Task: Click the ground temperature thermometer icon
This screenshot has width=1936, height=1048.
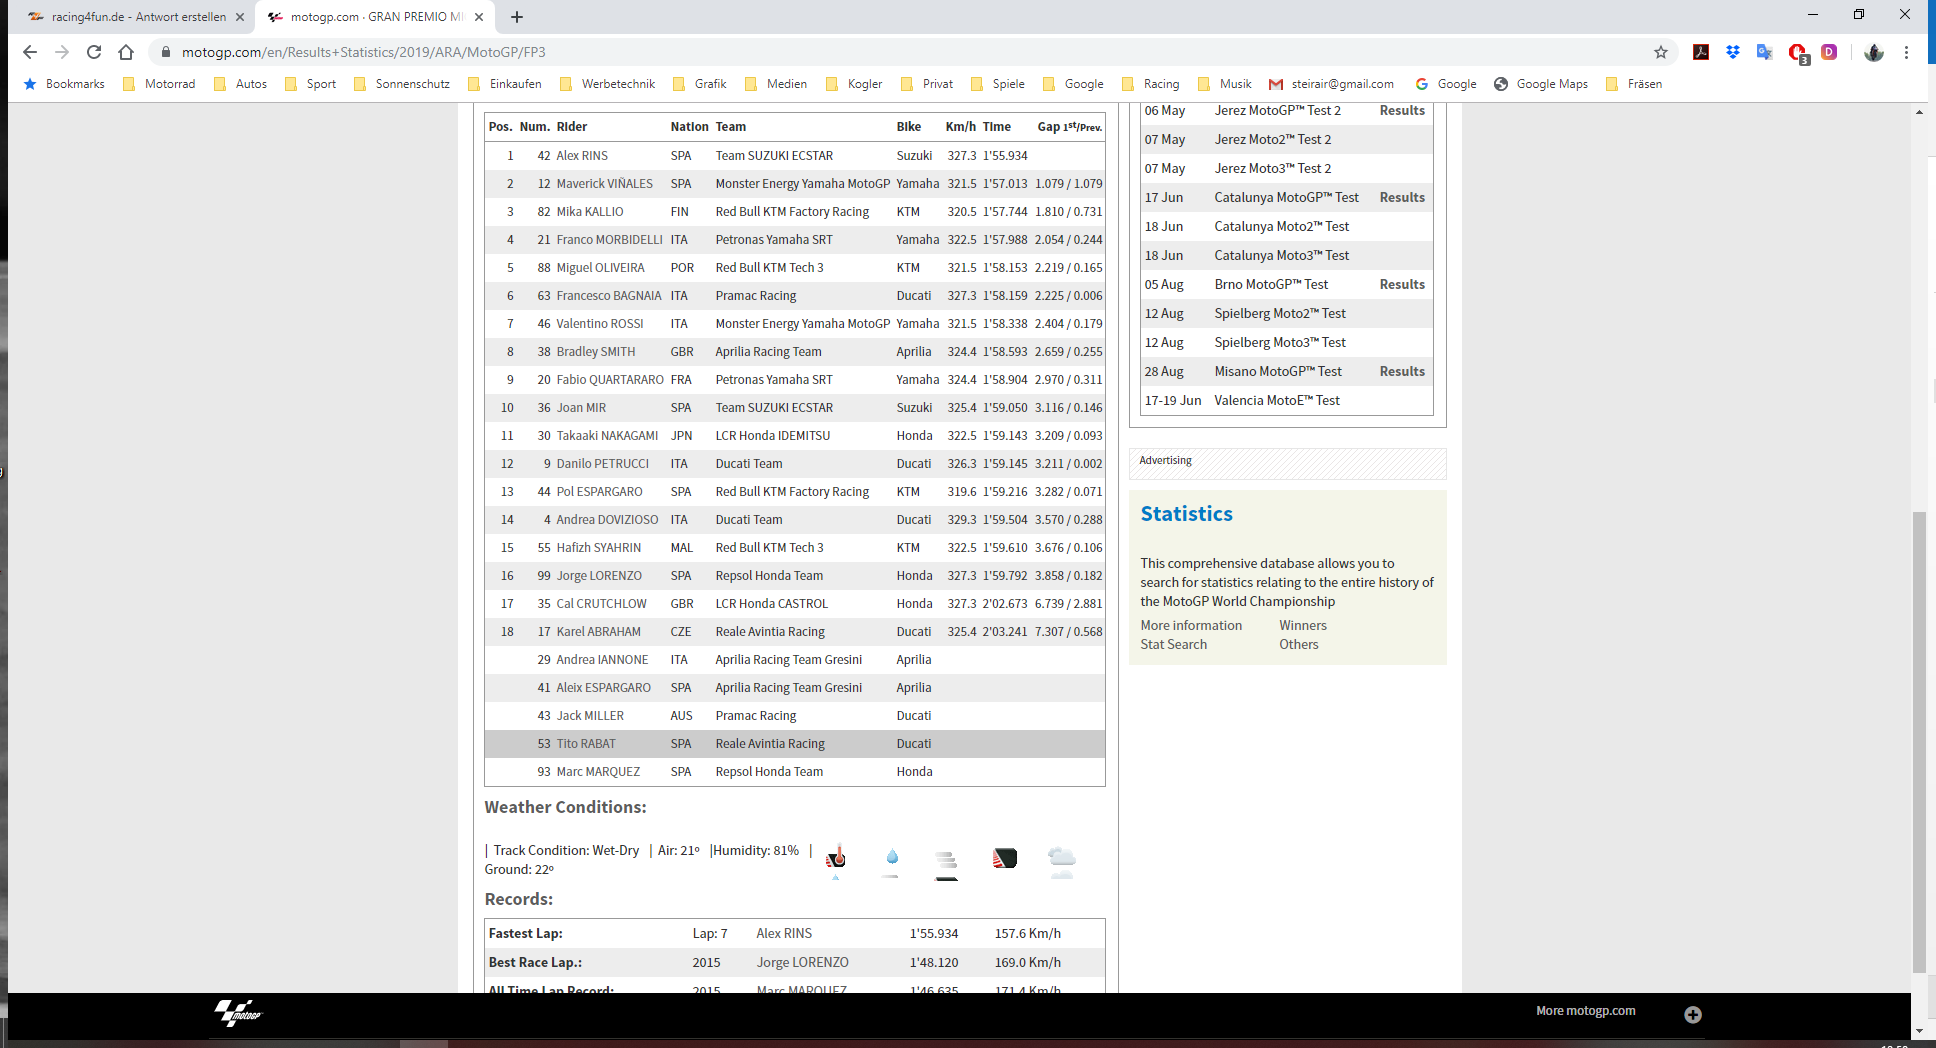Action: tap(836, 858)
